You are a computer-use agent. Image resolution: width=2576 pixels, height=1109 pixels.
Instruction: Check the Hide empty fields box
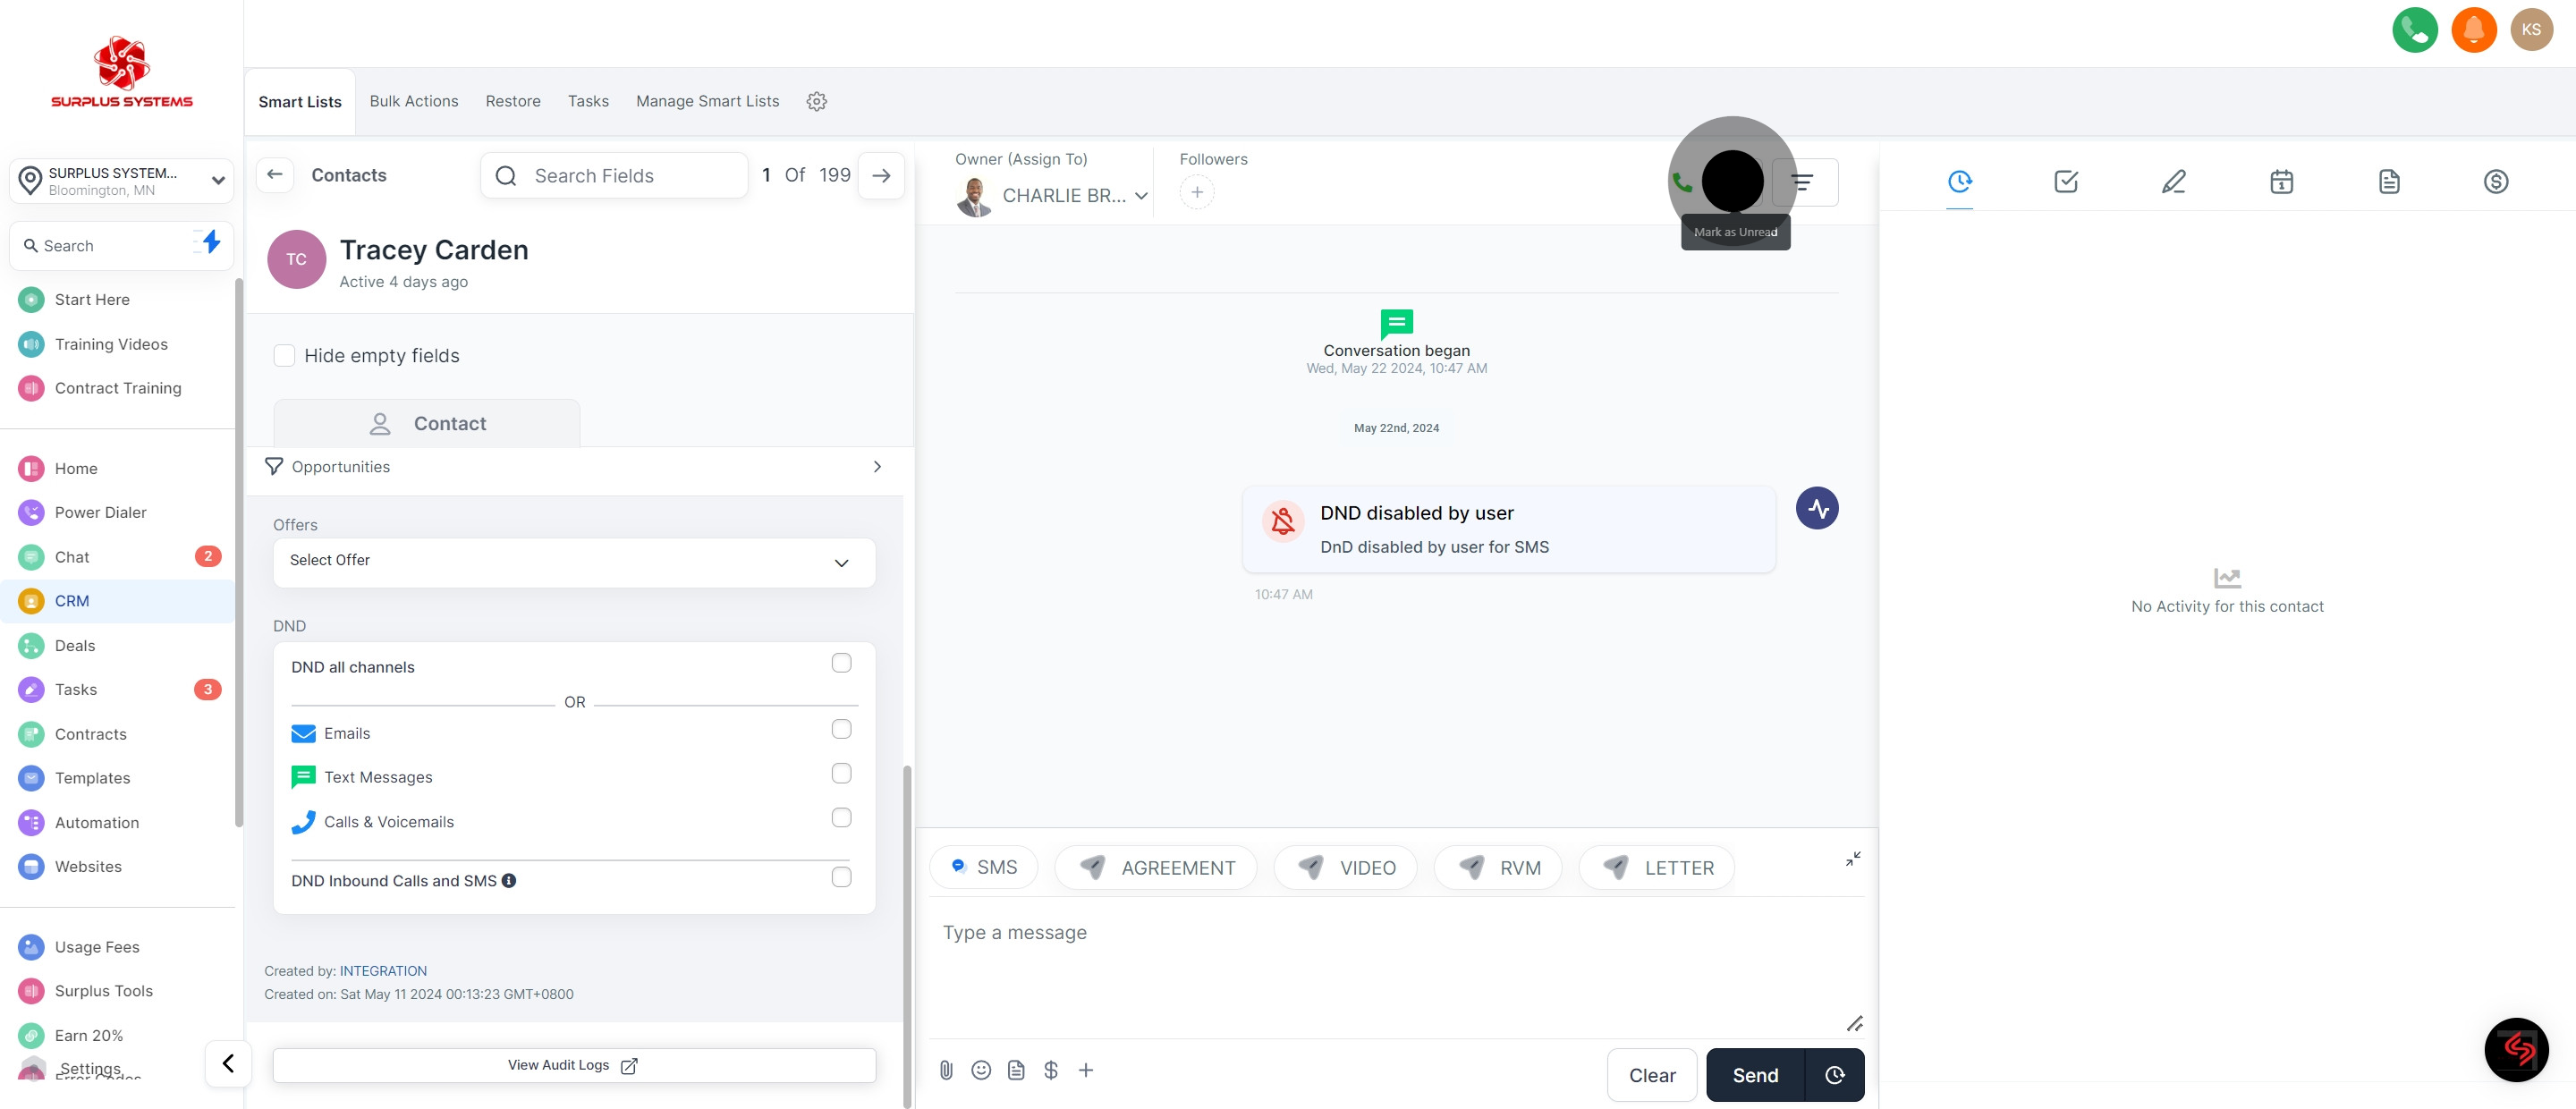[x=285, y=356]
